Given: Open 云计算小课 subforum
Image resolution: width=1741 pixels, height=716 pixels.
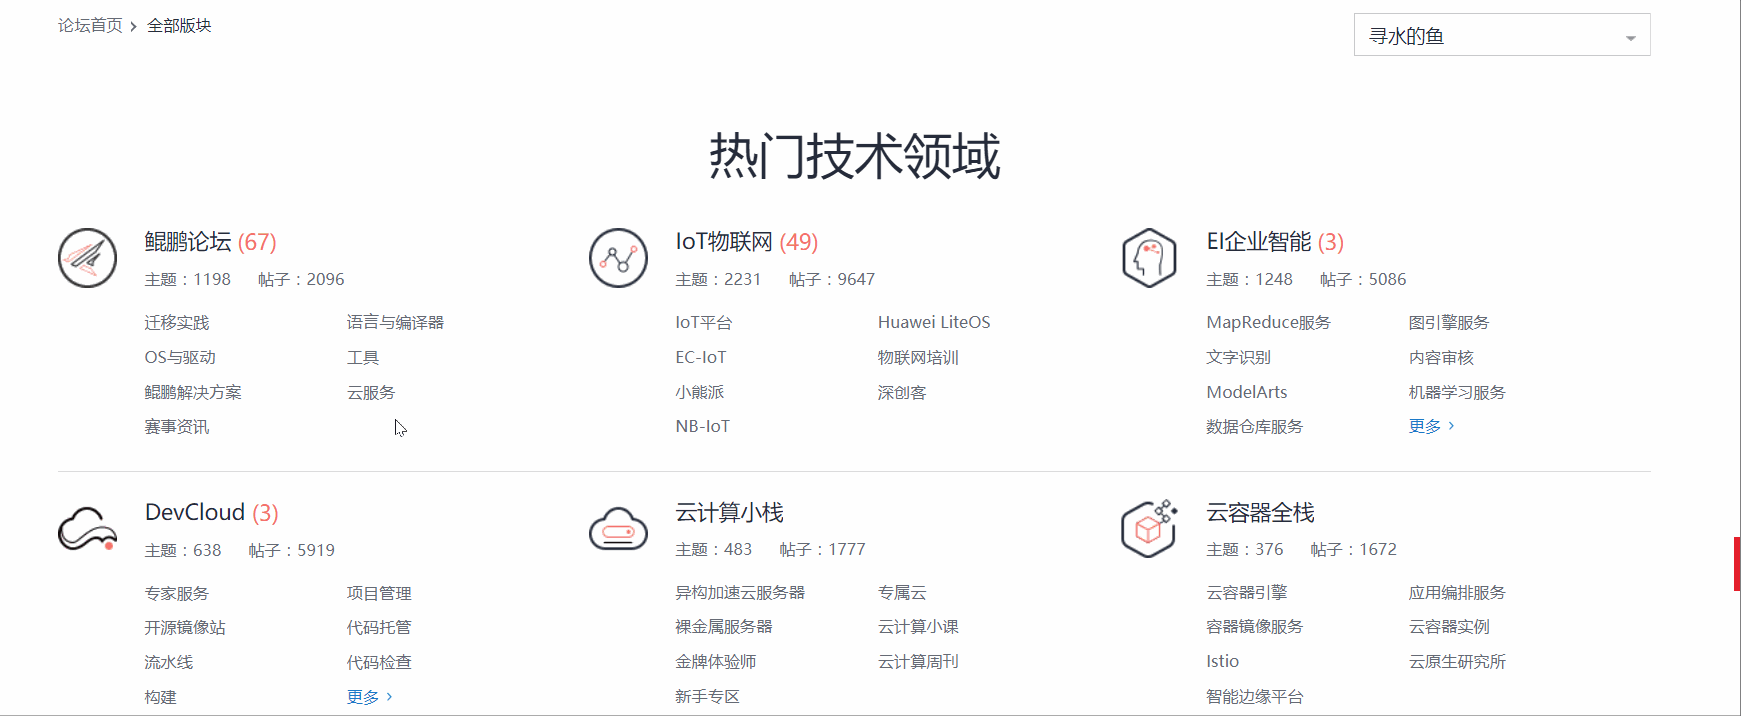Looking at the screenshot, I should 918,626.
